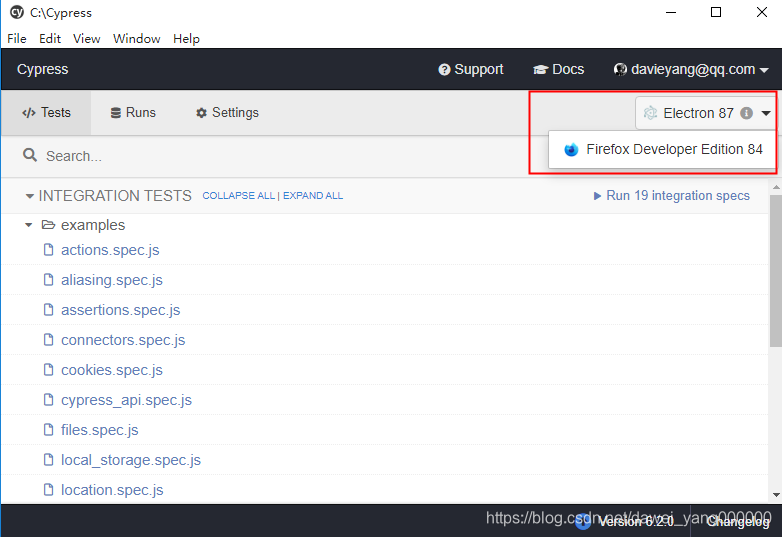Image resolution: width=782 pixels, height=537 pixels.
Task: Open the Window menu
Action: 137,39
